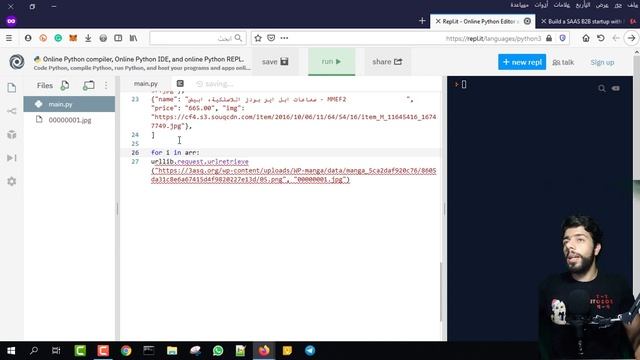Open the packages cube icon
This screenshot has width=640, height=360.
pyautogui.click(x=12, y=134)
